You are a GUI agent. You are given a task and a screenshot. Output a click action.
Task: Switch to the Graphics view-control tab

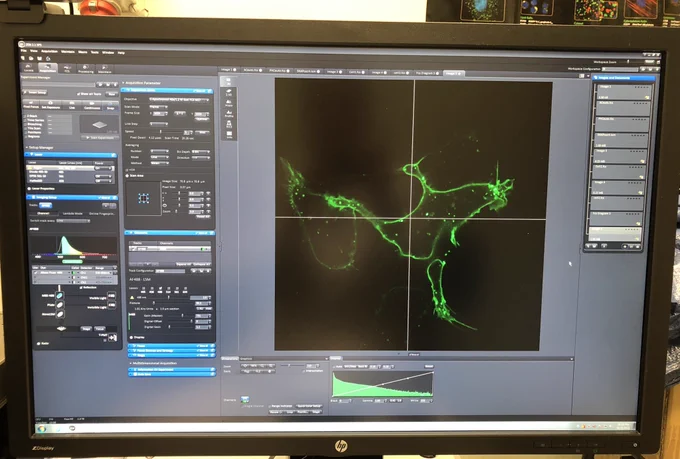[x=245, y=359]
